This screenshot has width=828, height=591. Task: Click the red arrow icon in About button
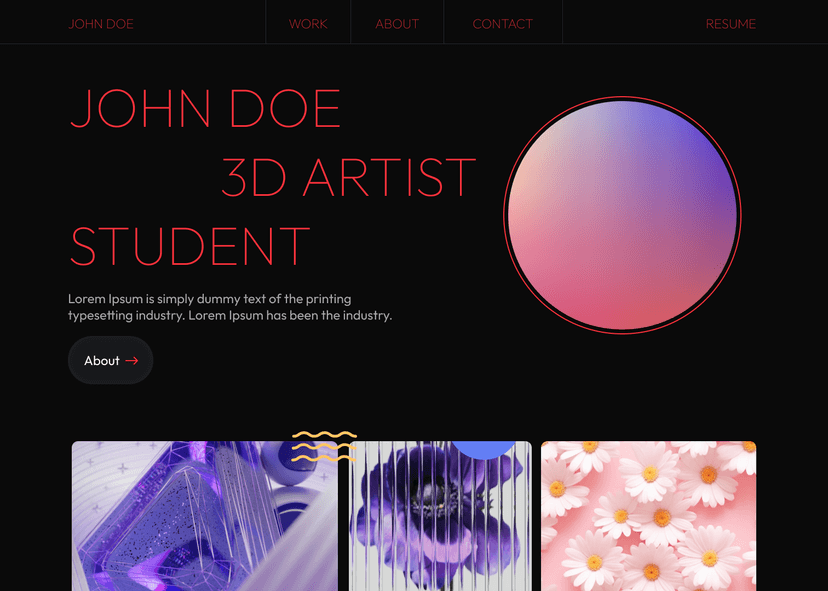[132, 361]
